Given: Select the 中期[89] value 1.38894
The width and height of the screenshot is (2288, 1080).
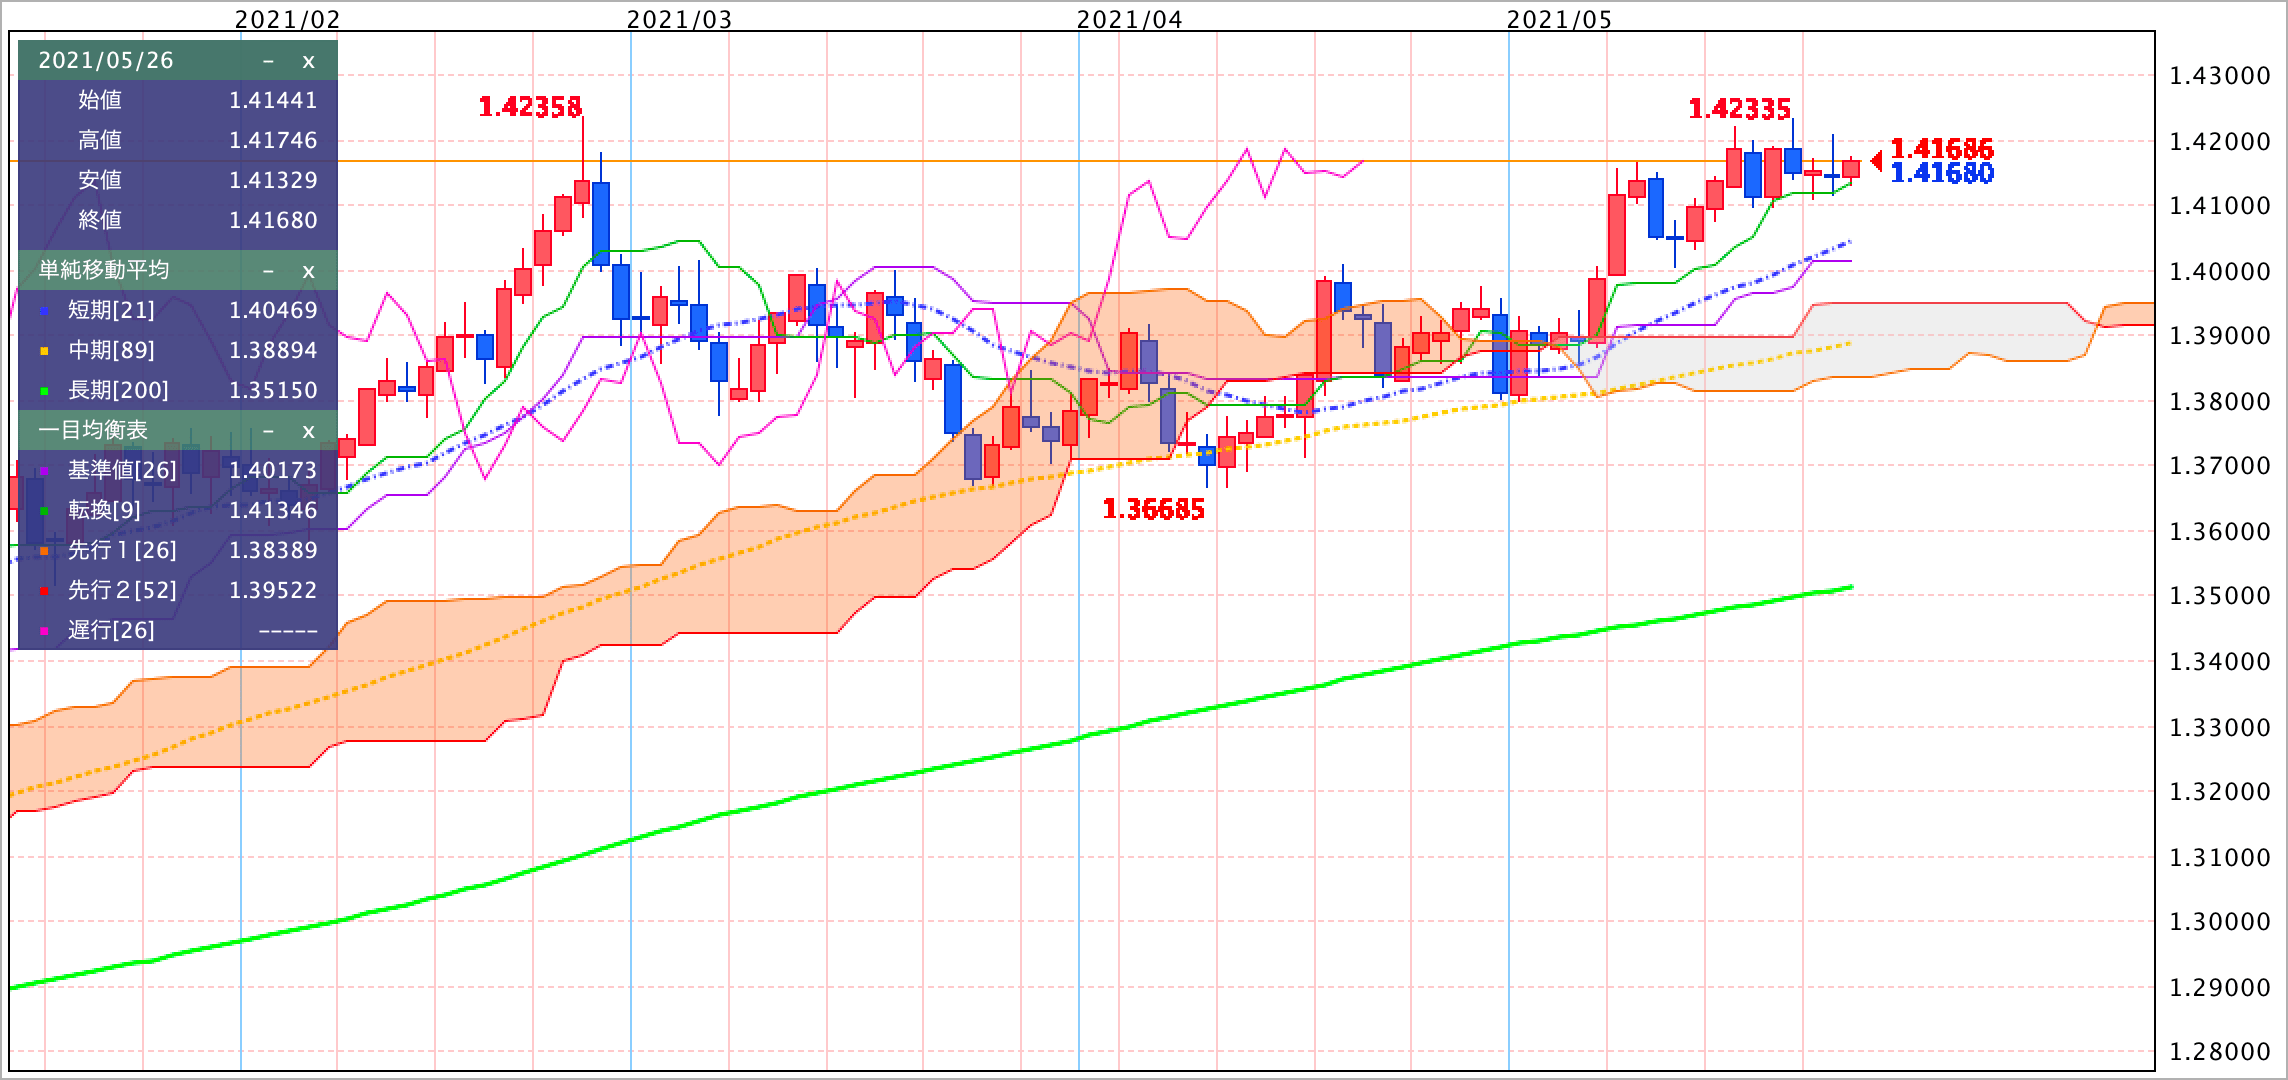Looking at the screenshot, I should 273,350.
